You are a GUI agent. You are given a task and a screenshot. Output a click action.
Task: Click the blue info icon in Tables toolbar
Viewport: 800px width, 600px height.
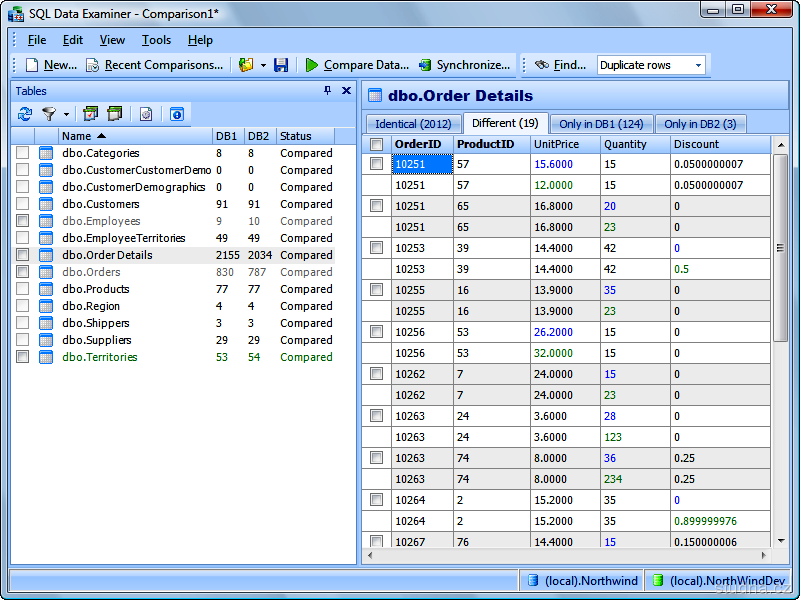[x=176, y=114]
